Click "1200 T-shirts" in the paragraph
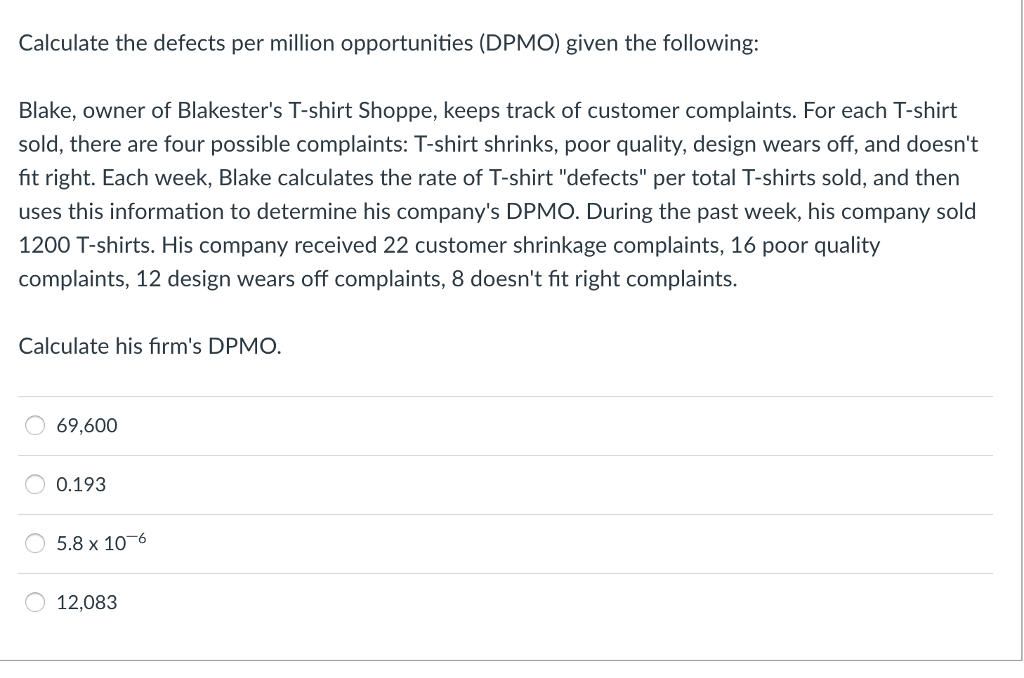Image resolution: width=1024 pixels, height=678 pixels. [x=86, y=245]
